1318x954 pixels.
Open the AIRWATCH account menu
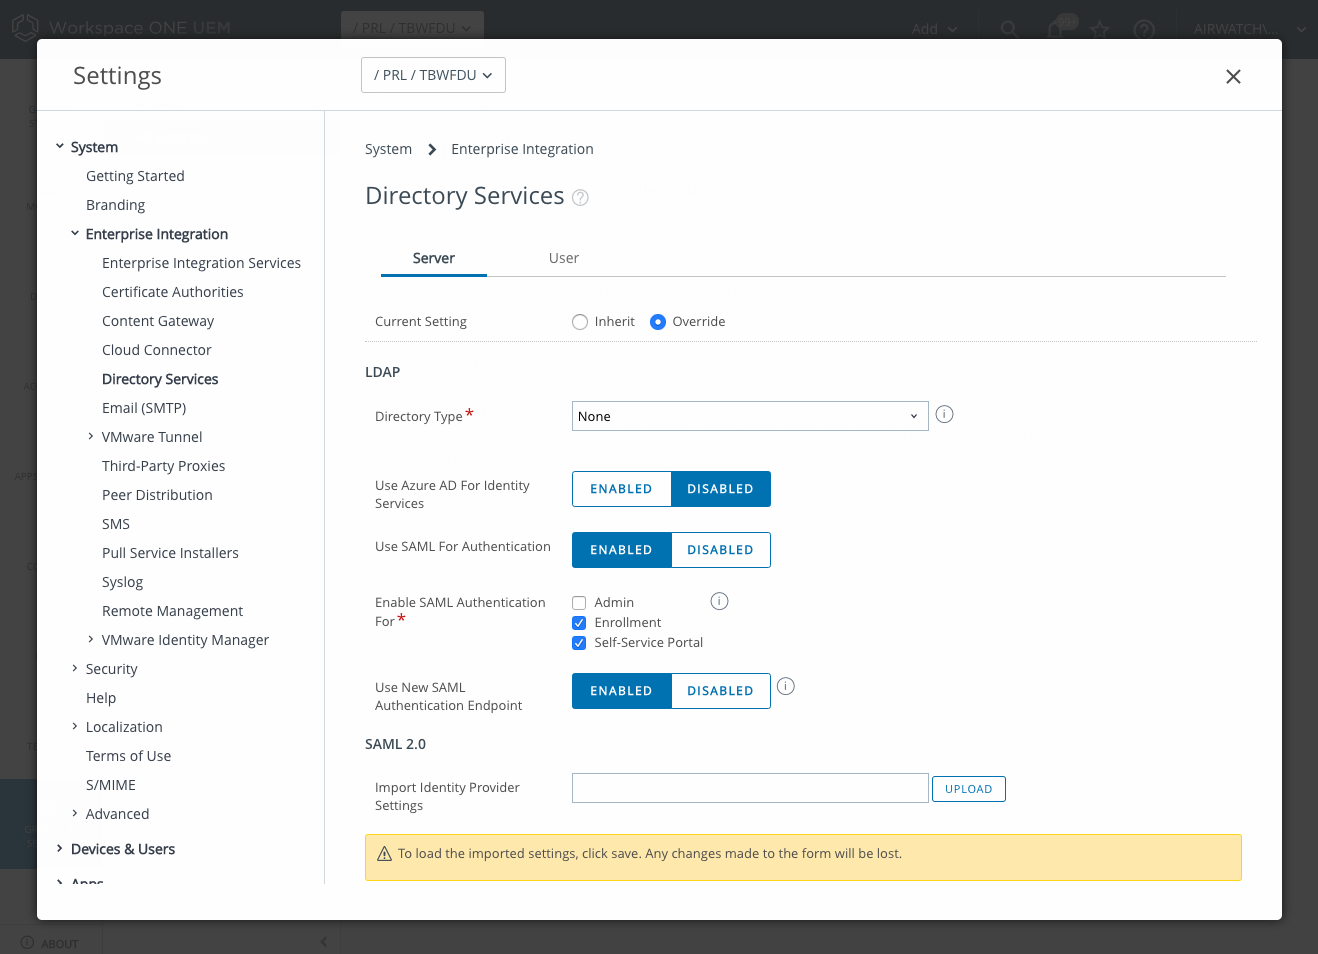(x=1250, y=29)
